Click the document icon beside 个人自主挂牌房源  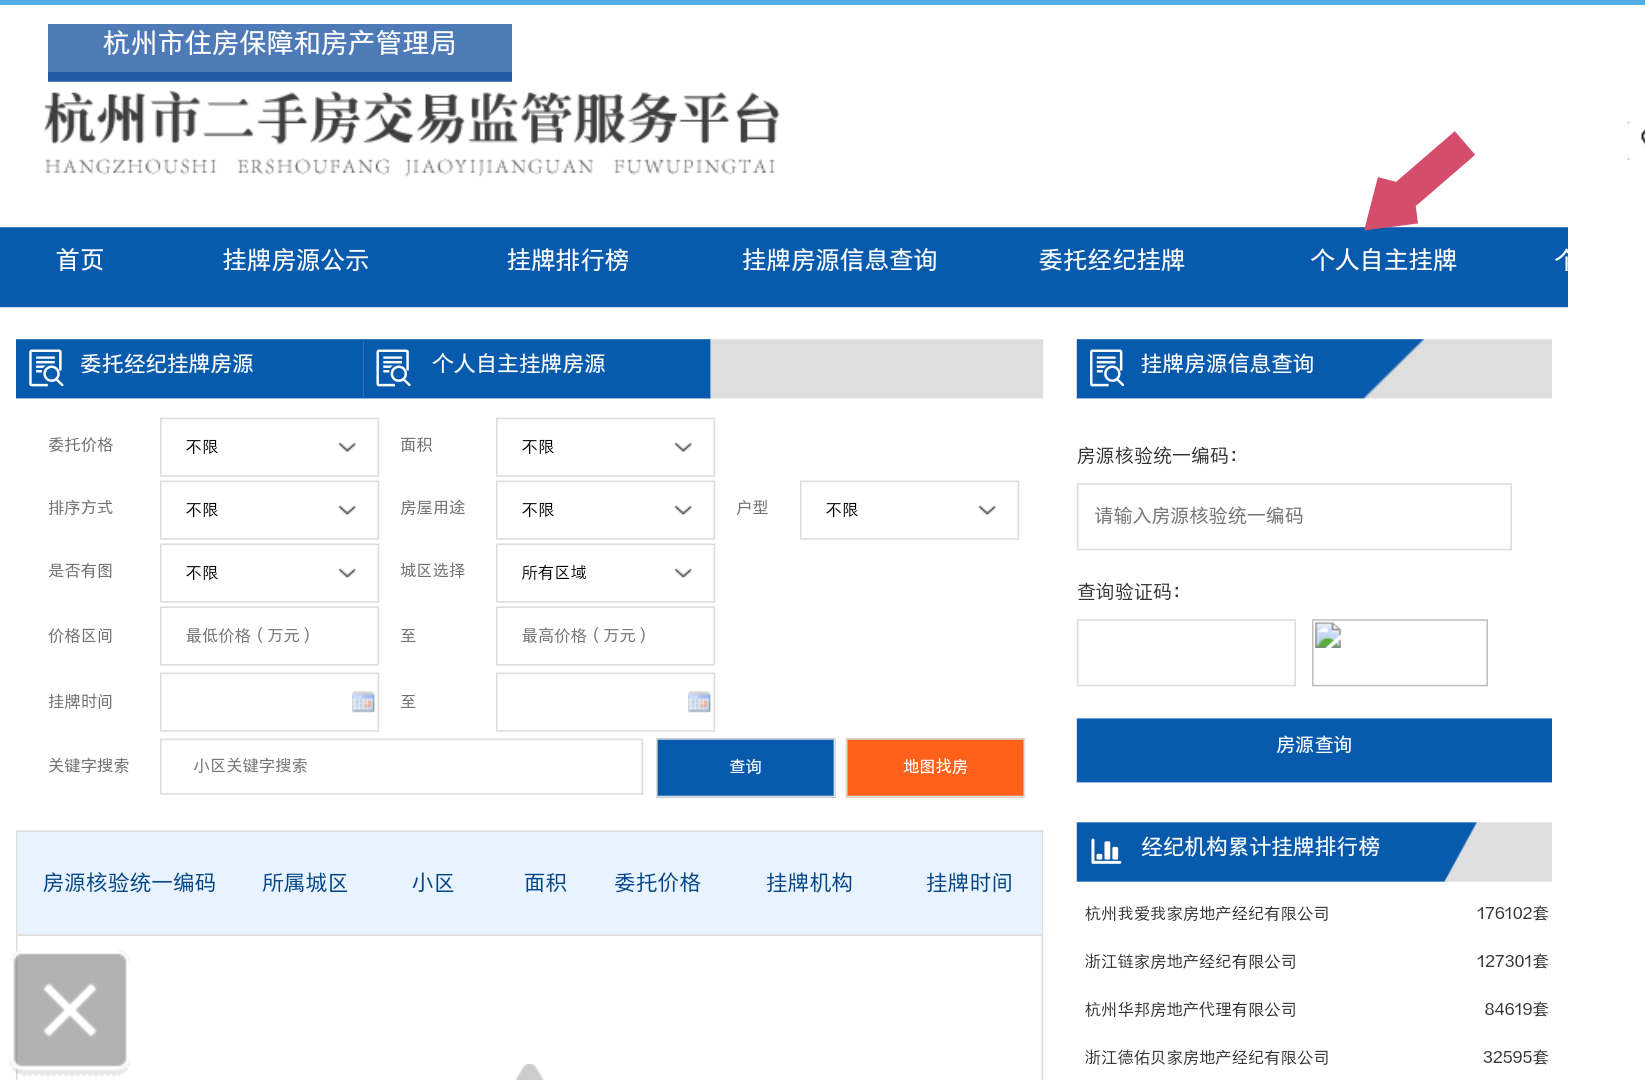point(393,367)
